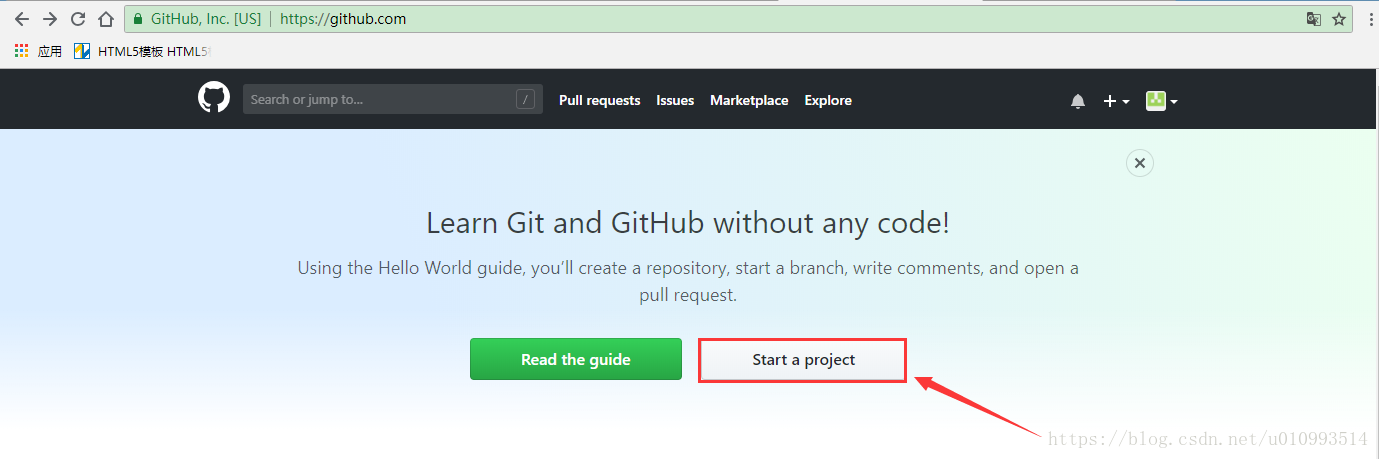Viewport: 1379px width, 459px height.
Task: Click the Start a project button
Action: click(803, 360)
